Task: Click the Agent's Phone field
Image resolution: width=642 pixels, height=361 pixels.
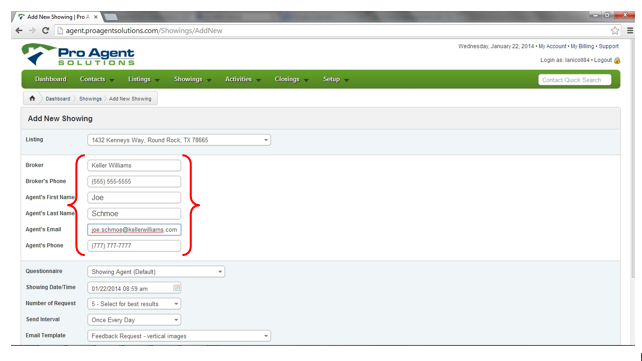Action: 134,246
